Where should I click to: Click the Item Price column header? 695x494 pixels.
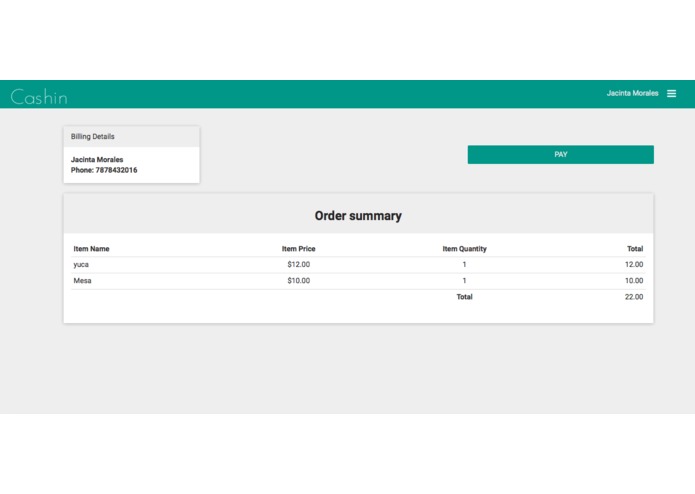[x=298, y=249]
